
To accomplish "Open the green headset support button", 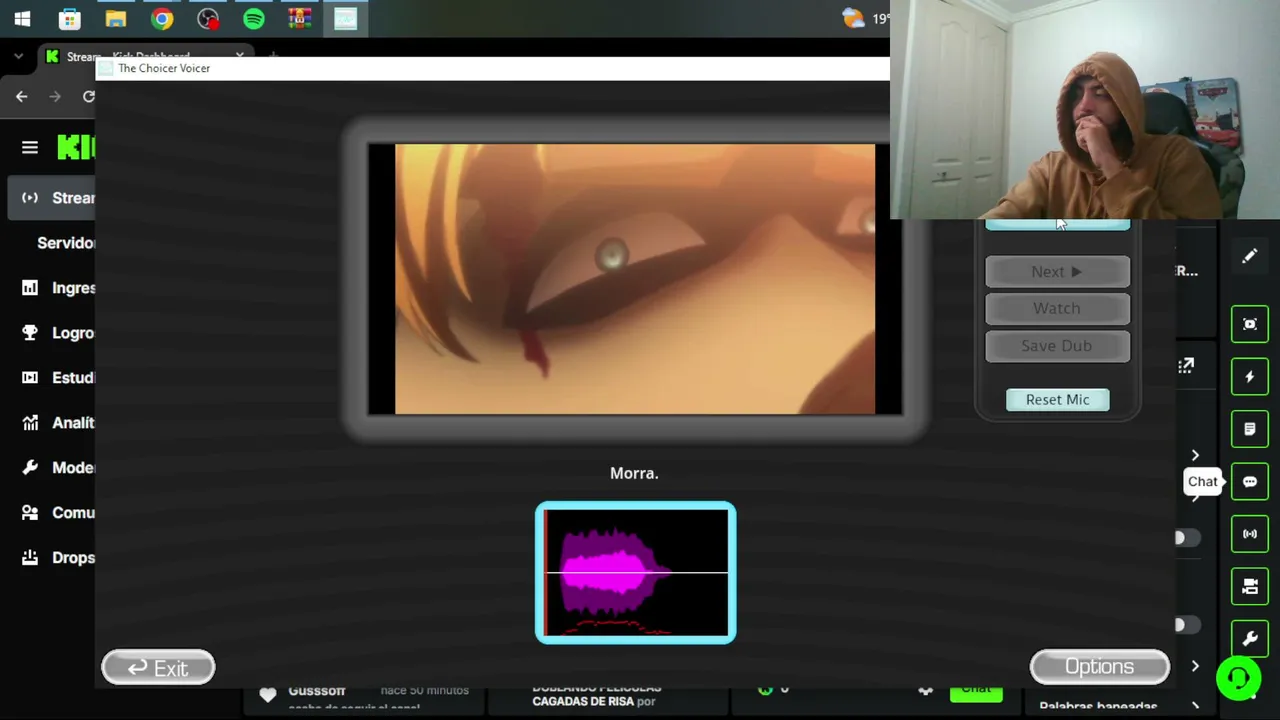I will (x=1238, y=679).
